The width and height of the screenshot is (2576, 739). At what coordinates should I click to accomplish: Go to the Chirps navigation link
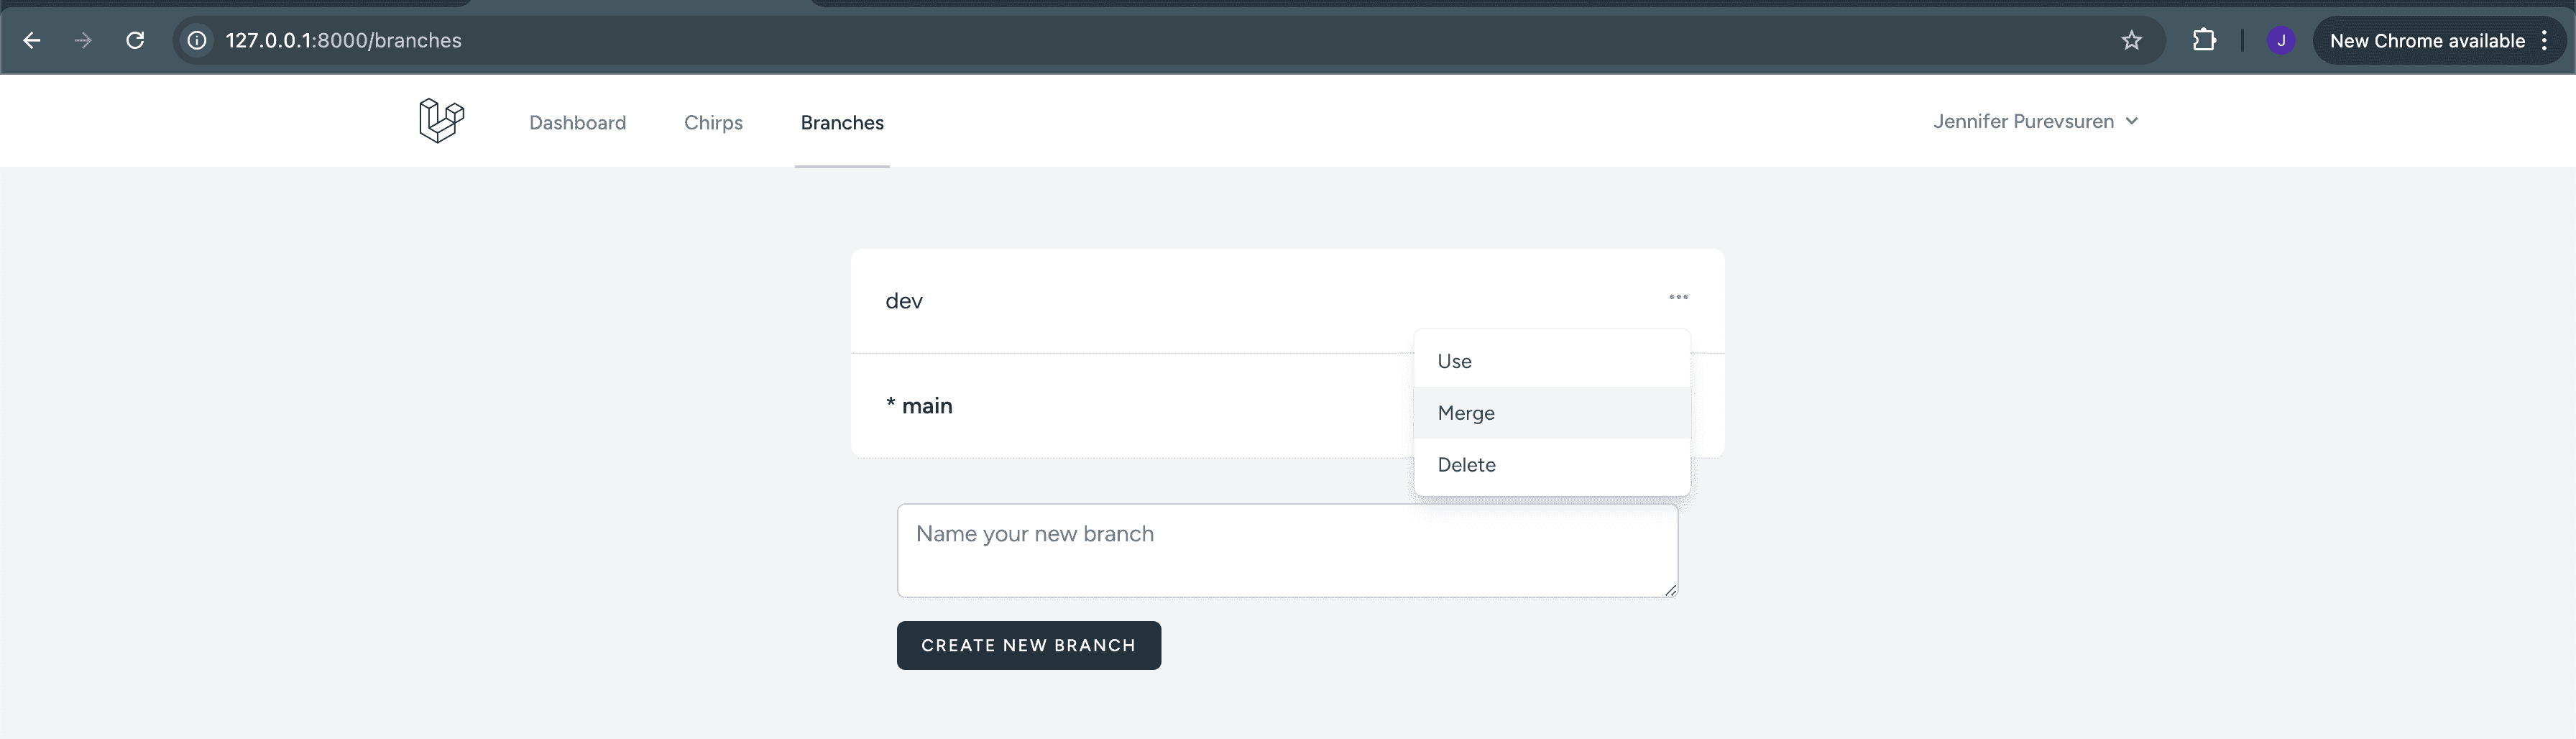[x=713, y=122]
